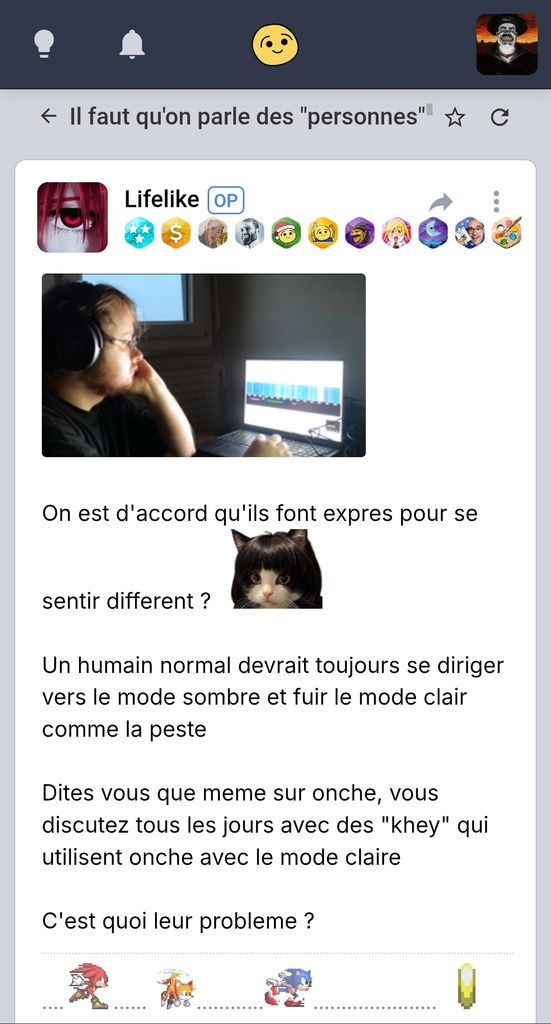Open the photo of man at laptop

(204, 365)
